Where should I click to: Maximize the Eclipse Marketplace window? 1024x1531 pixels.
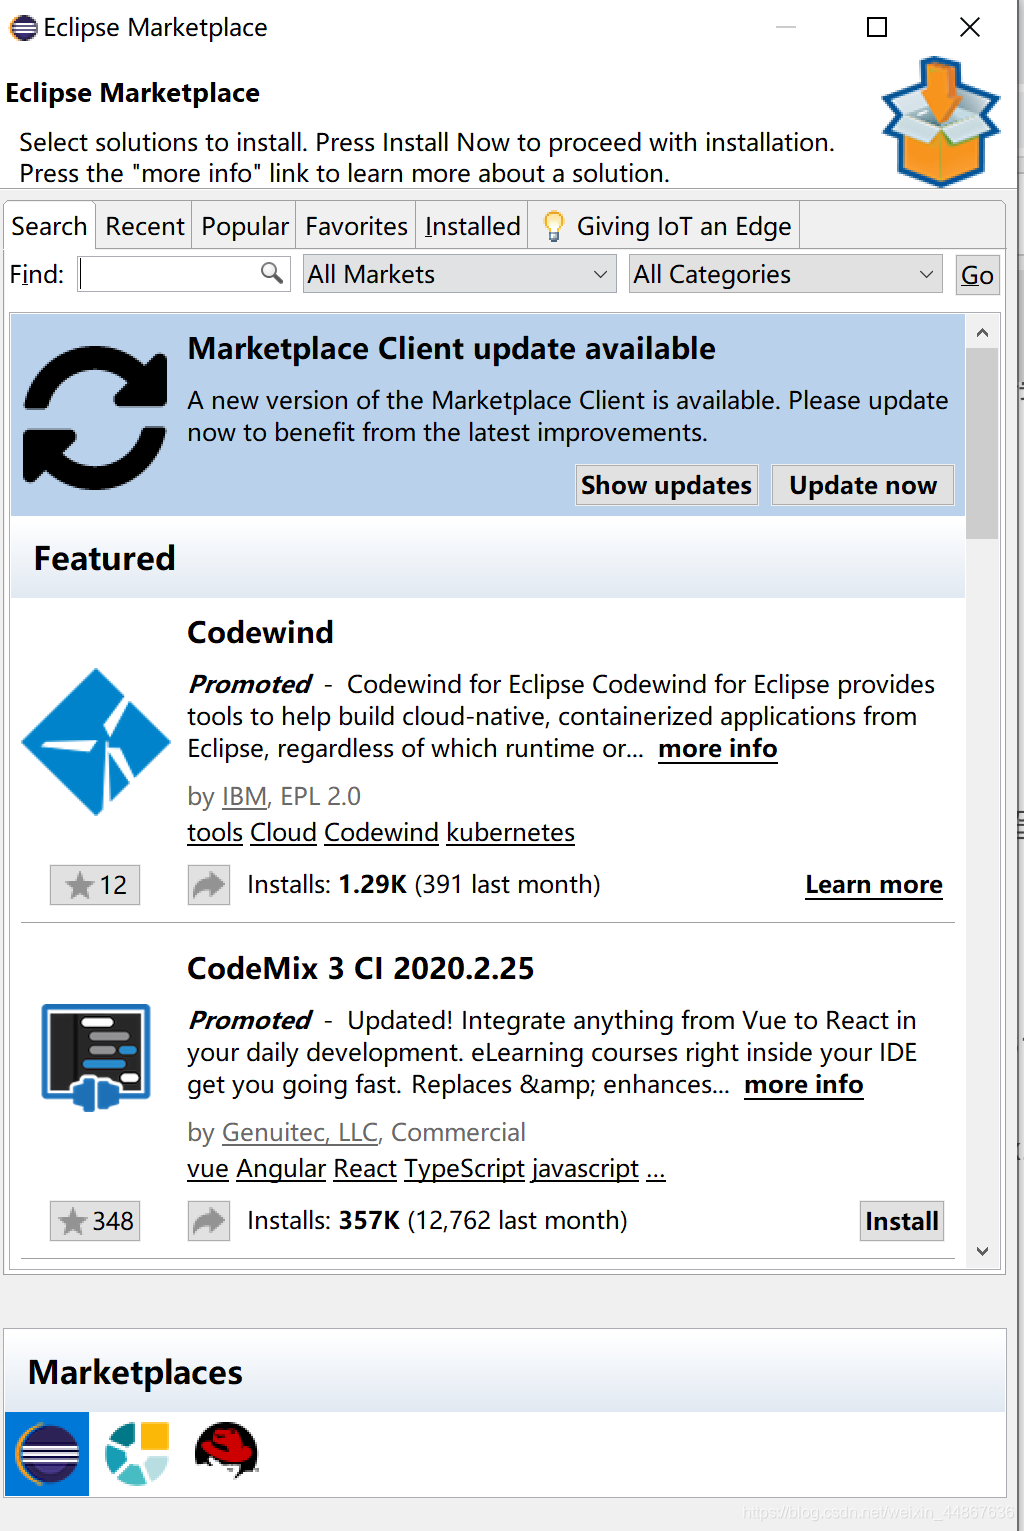click(x=877, y=27)
